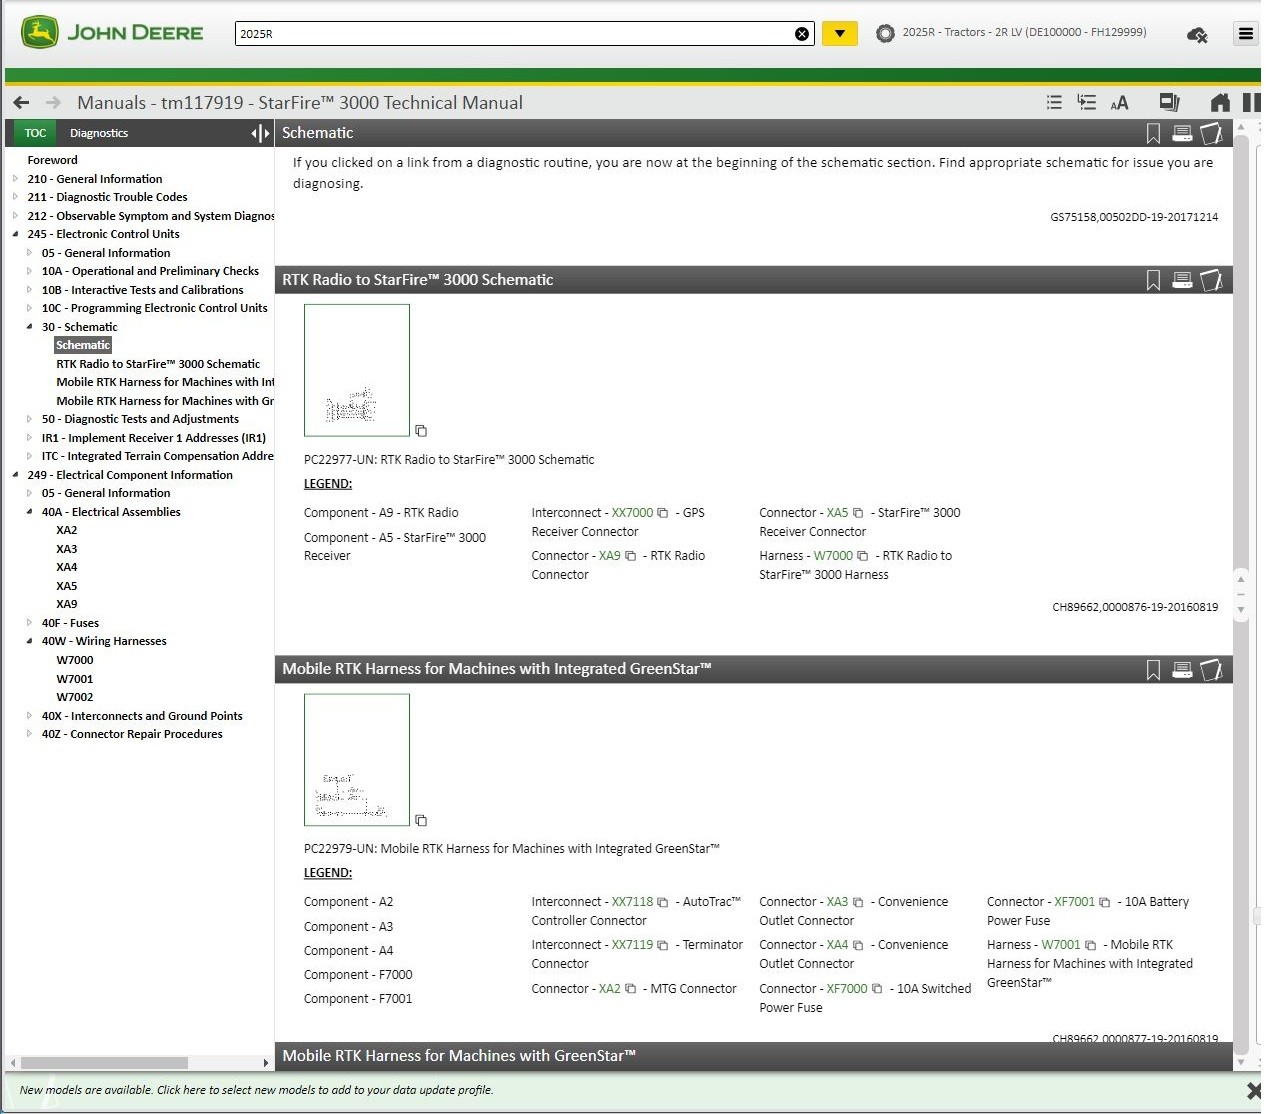Open the PC22977-UN schematic thumbnail
The height and width of the screenshot is (1114, 1269).
[x=357, y=371]
